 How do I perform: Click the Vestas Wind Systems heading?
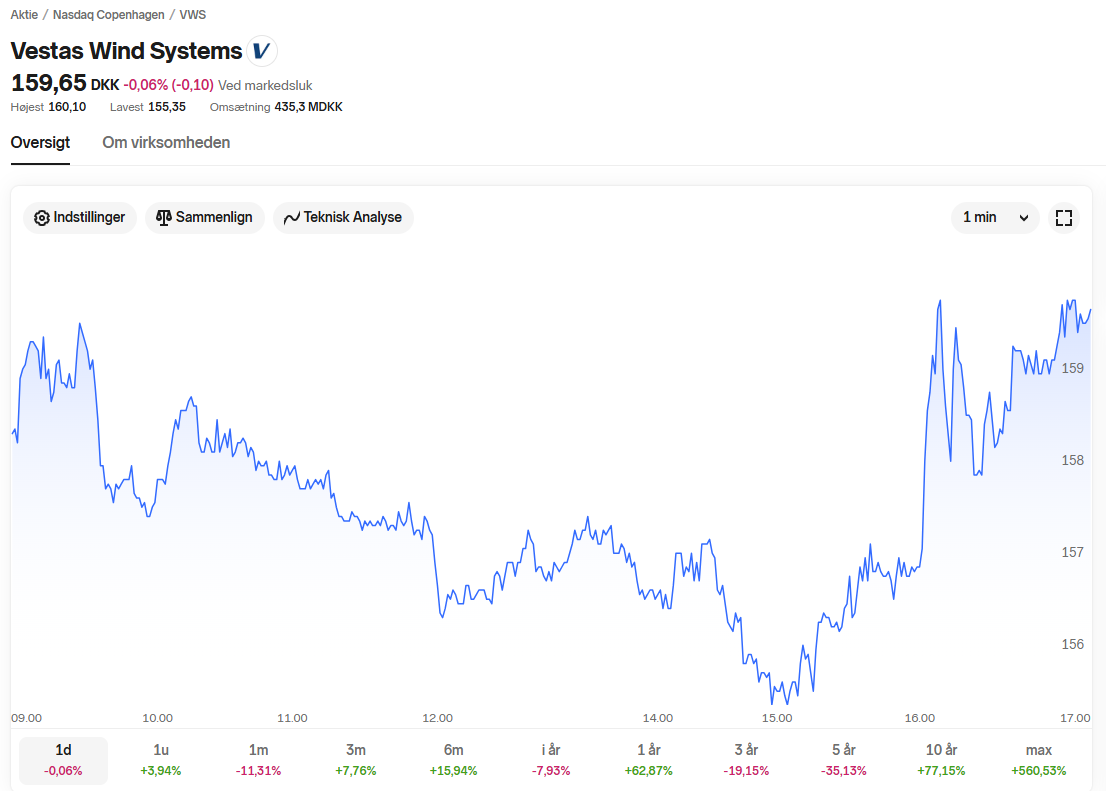point(126,51)
